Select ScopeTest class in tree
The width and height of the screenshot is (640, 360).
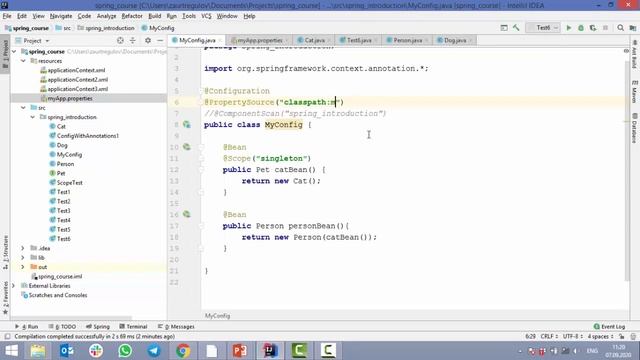tap(69, 183)
